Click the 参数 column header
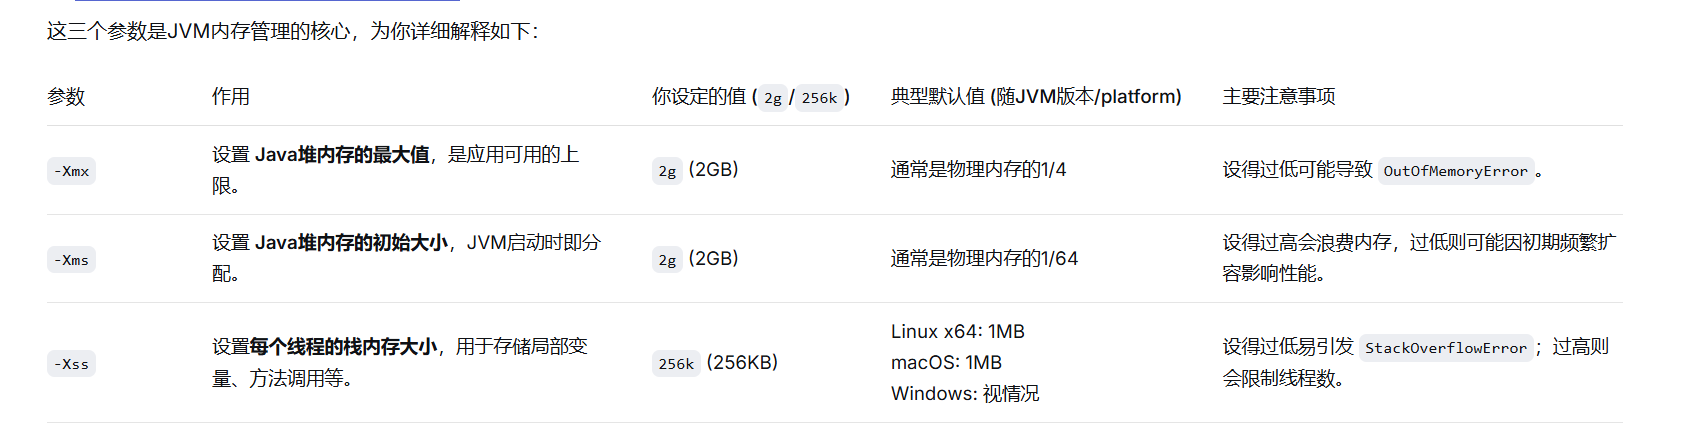Image resolution: width=1706 pixels, height=433 pixels. tap(66, 97)
